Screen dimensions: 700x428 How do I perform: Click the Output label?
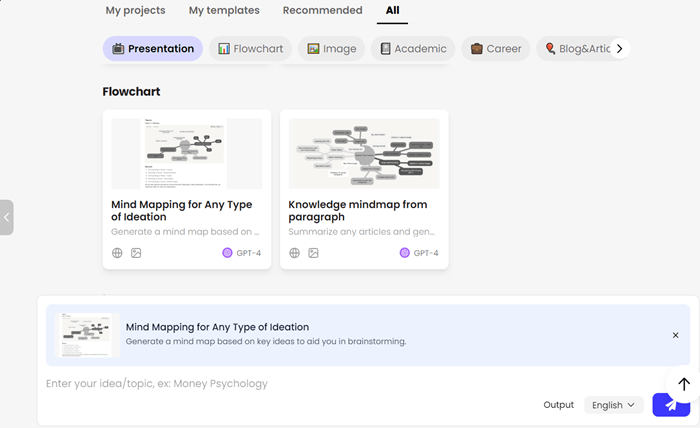(558, 405)
